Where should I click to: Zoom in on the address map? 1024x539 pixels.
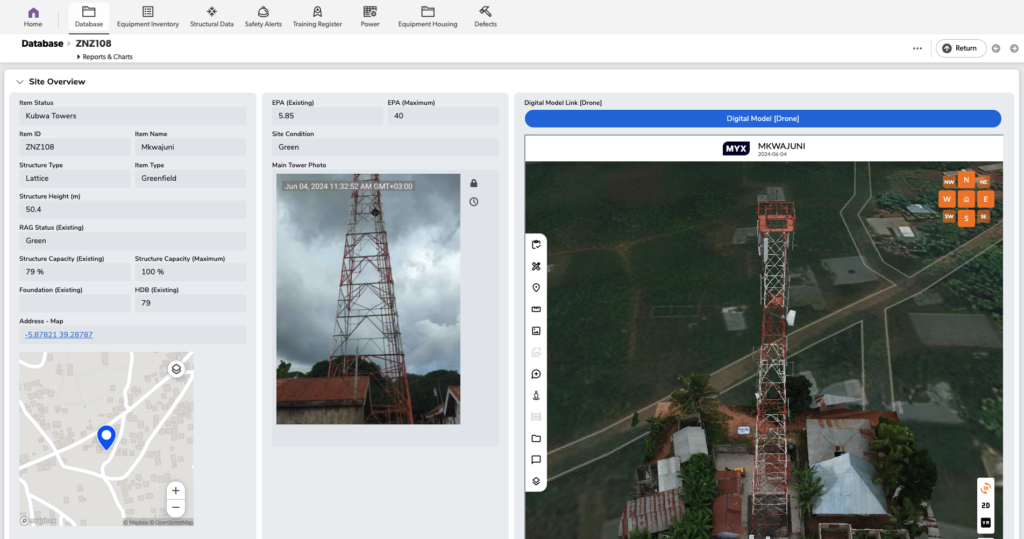175,491
